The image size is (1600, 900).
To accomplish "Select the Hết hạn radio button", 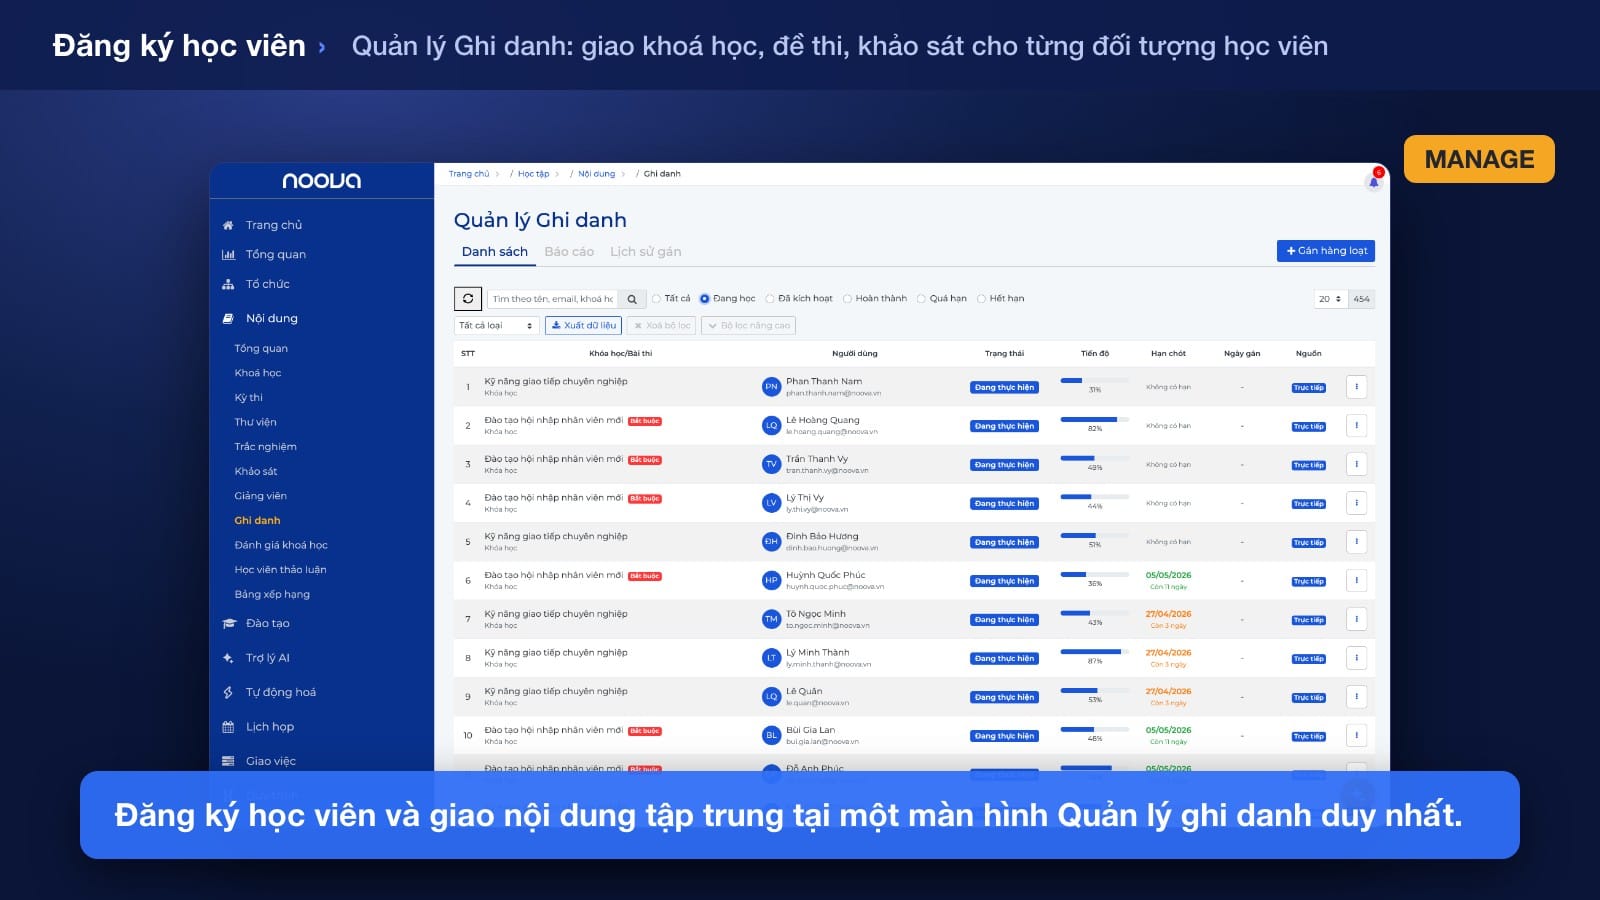I will 981,298.
